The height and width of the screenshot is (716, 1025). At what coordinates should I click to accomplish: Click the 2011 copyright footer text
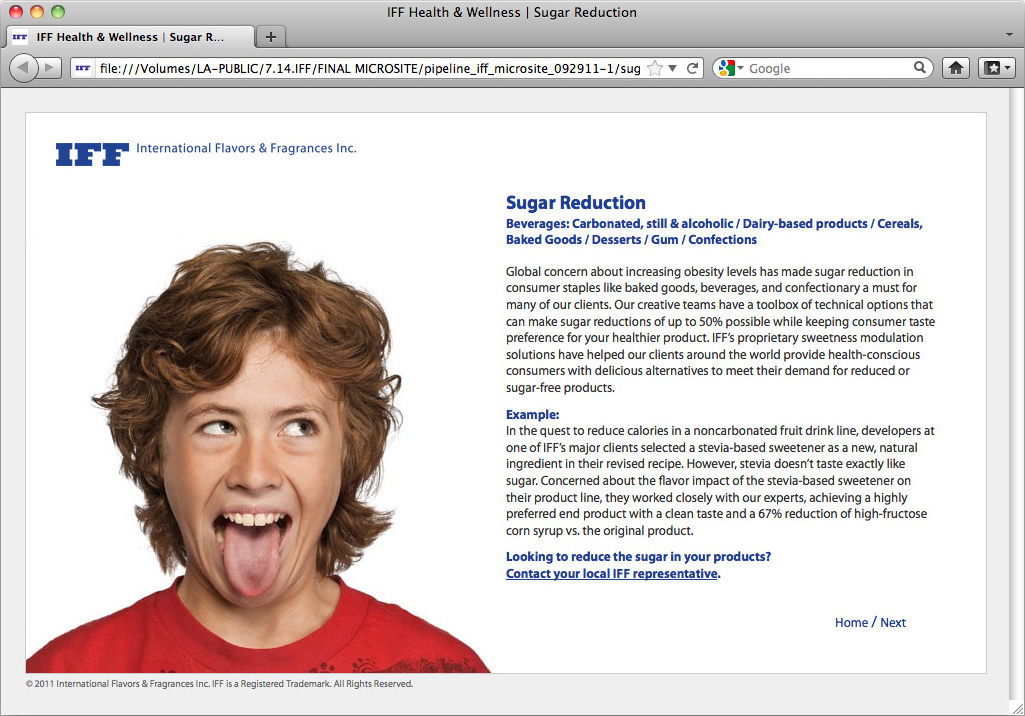219,684
